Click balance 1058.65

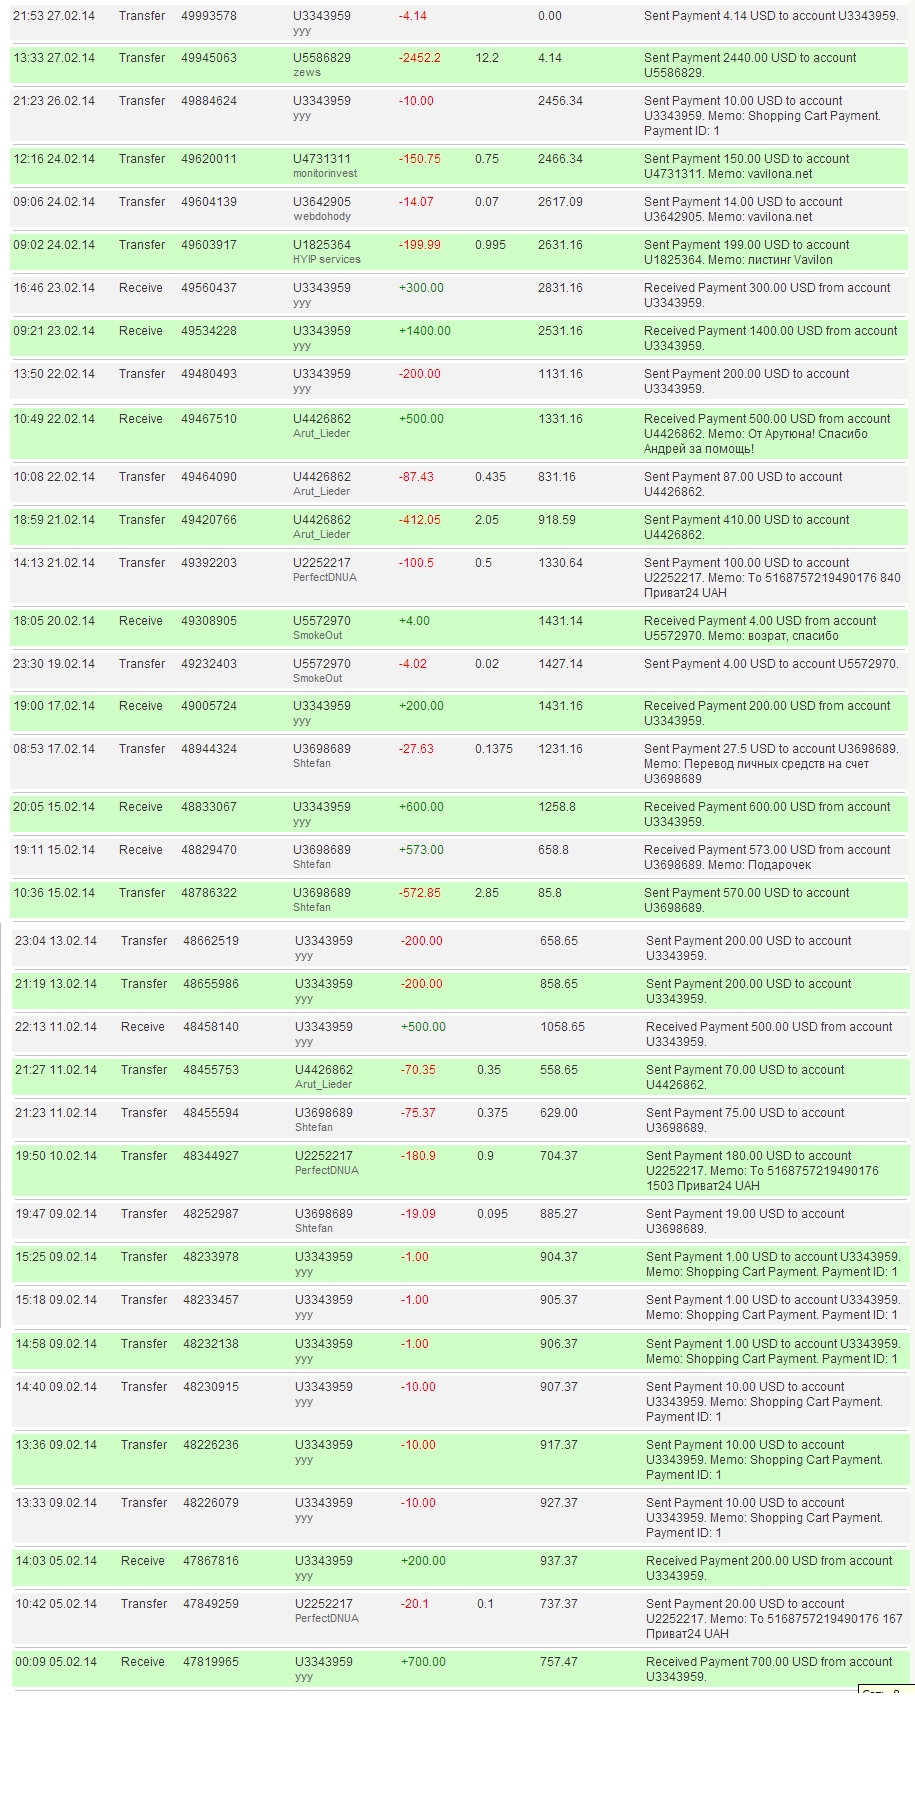coord(562,1027)
